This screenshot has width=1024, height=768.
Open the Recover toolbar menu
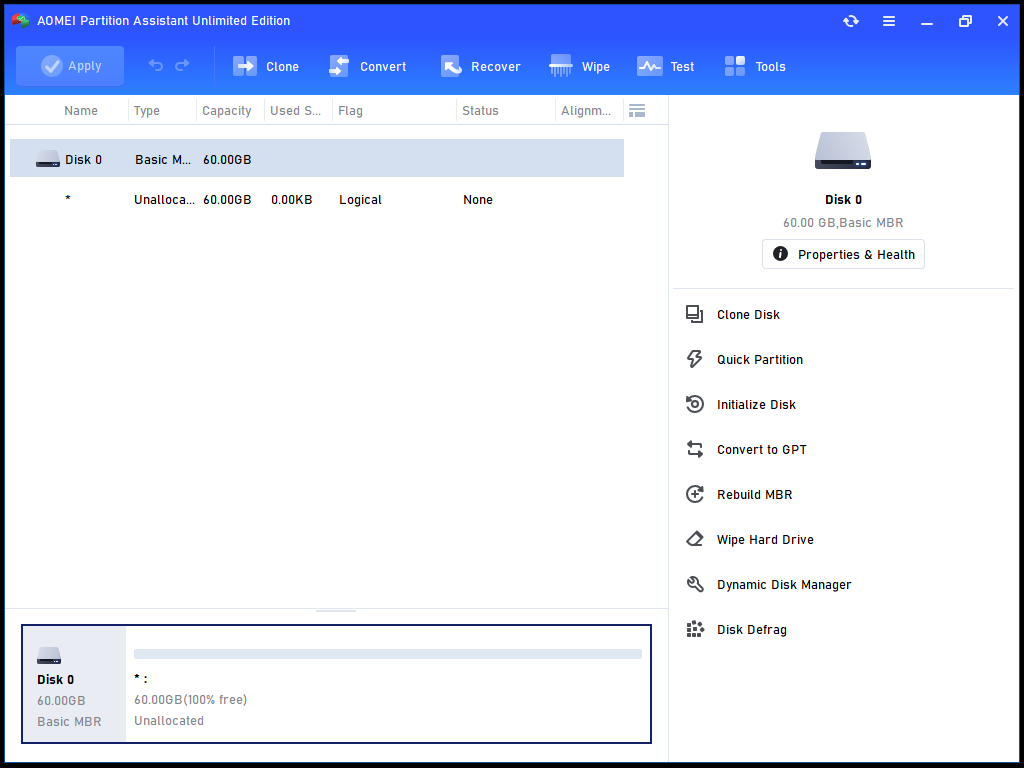[480, 67]
